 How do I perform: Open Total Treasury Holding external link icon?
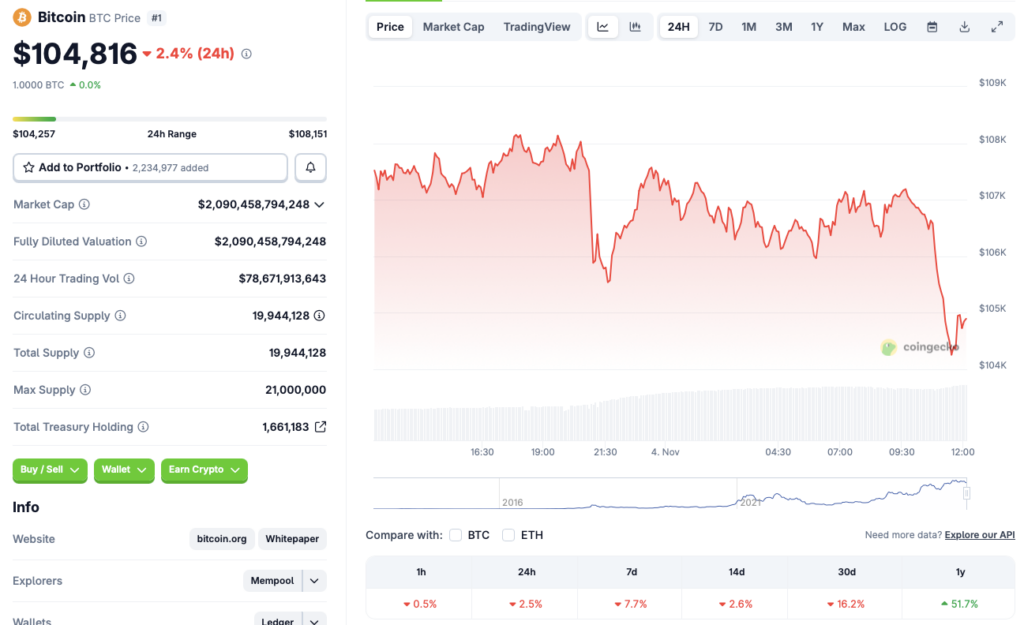(319, 426)
